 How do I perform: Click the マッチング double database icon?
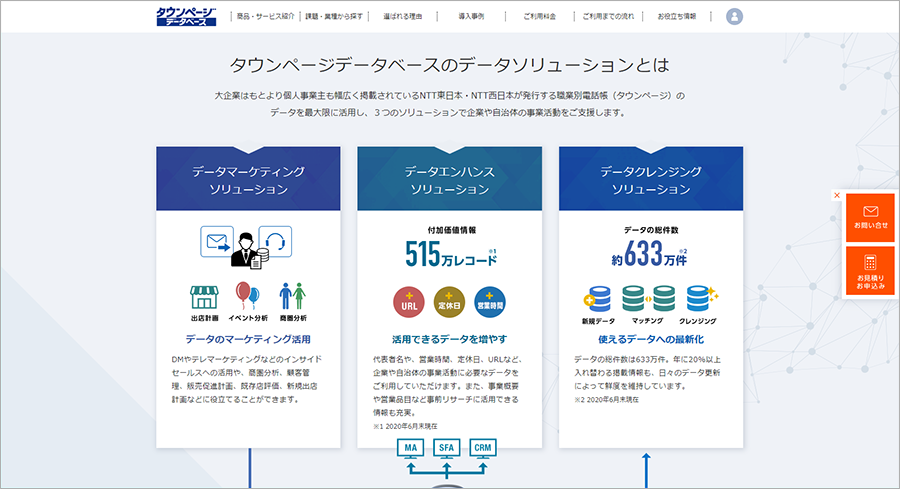(x=648, y=298)
